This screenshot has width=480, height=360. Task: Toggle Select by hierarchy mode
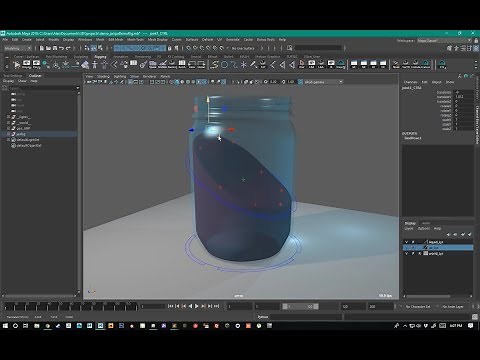coord(87,48)
